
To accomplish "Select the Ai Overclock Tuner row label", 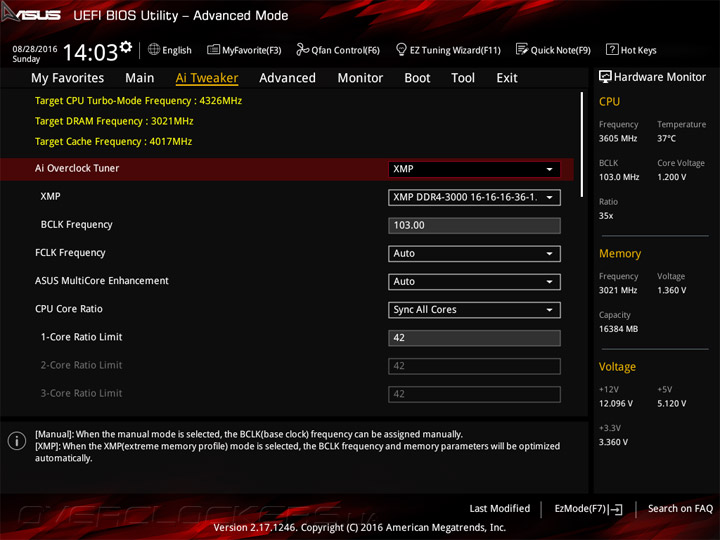I will (x=77, y=169).
